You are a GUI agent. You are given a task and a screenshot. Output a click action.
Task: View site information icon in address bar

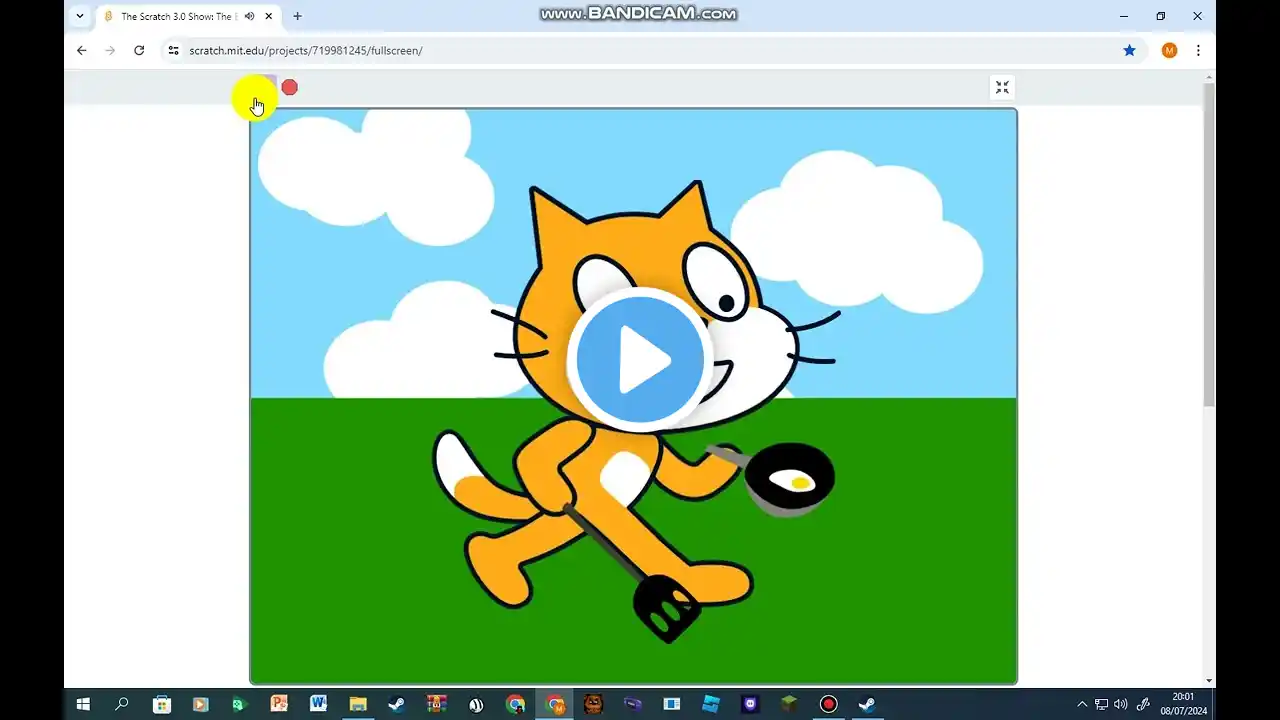click(x=173, y=50)
